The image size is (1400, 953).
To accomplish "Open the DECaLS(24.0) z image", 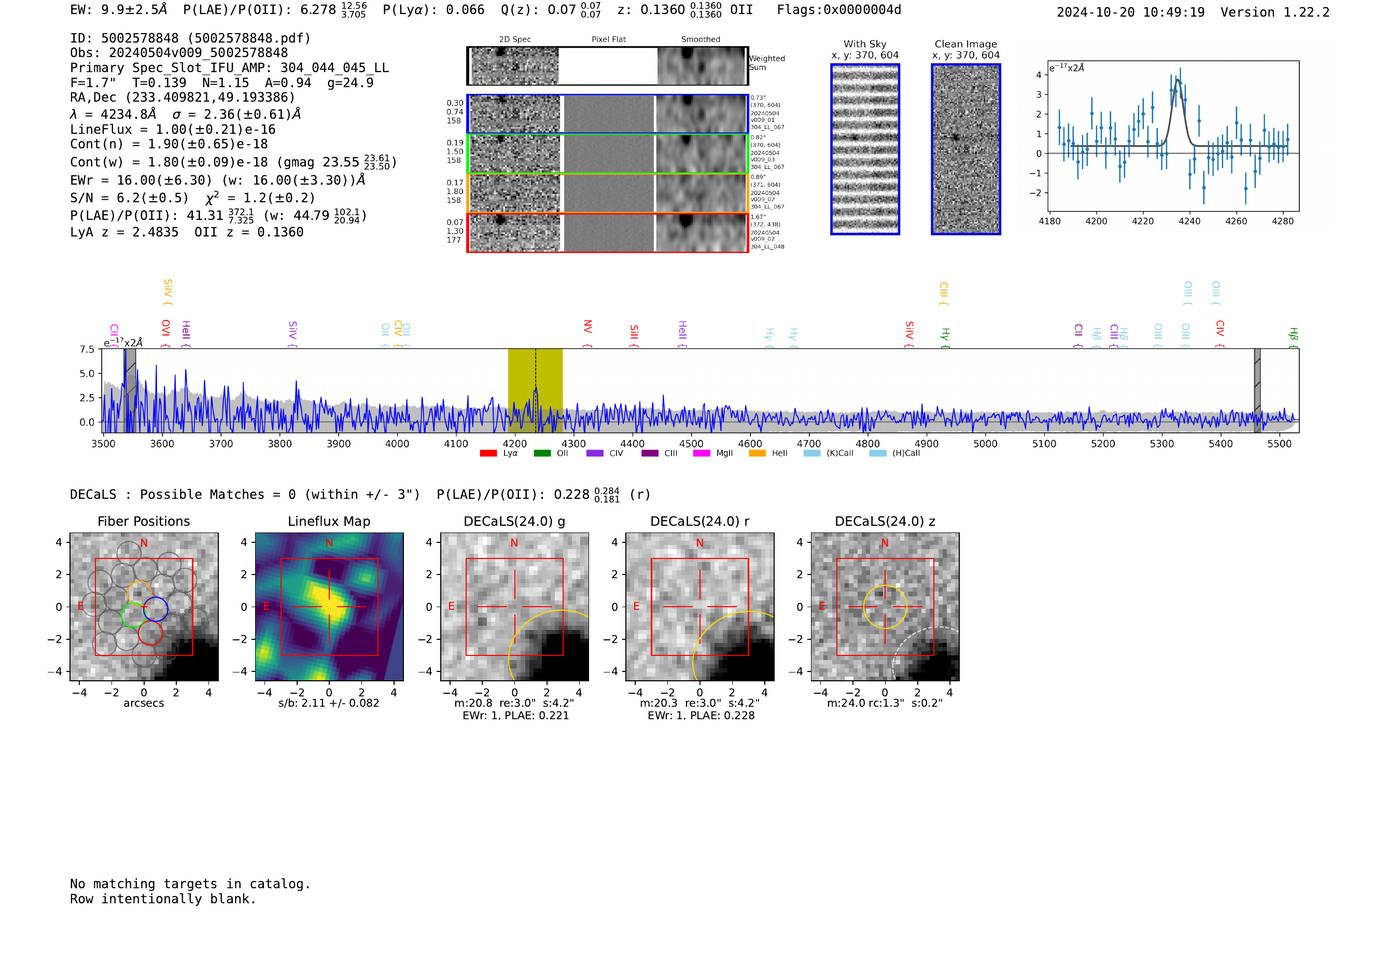I will tap(885, 607).
